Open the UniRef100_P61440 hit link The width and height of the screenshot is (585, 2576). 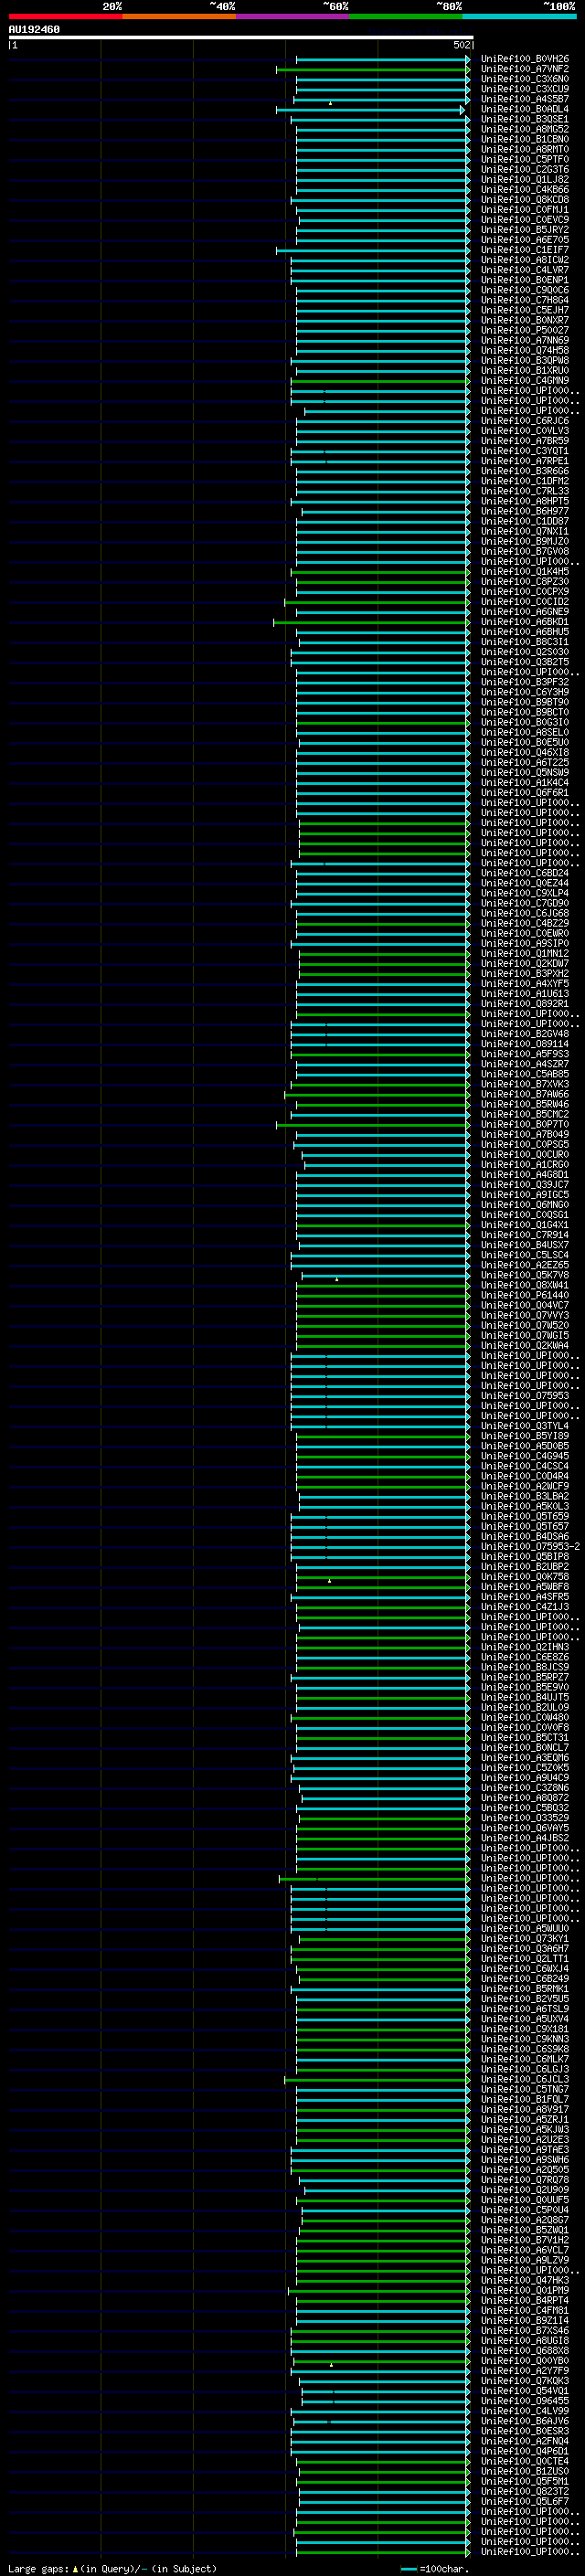(525, 1295)
